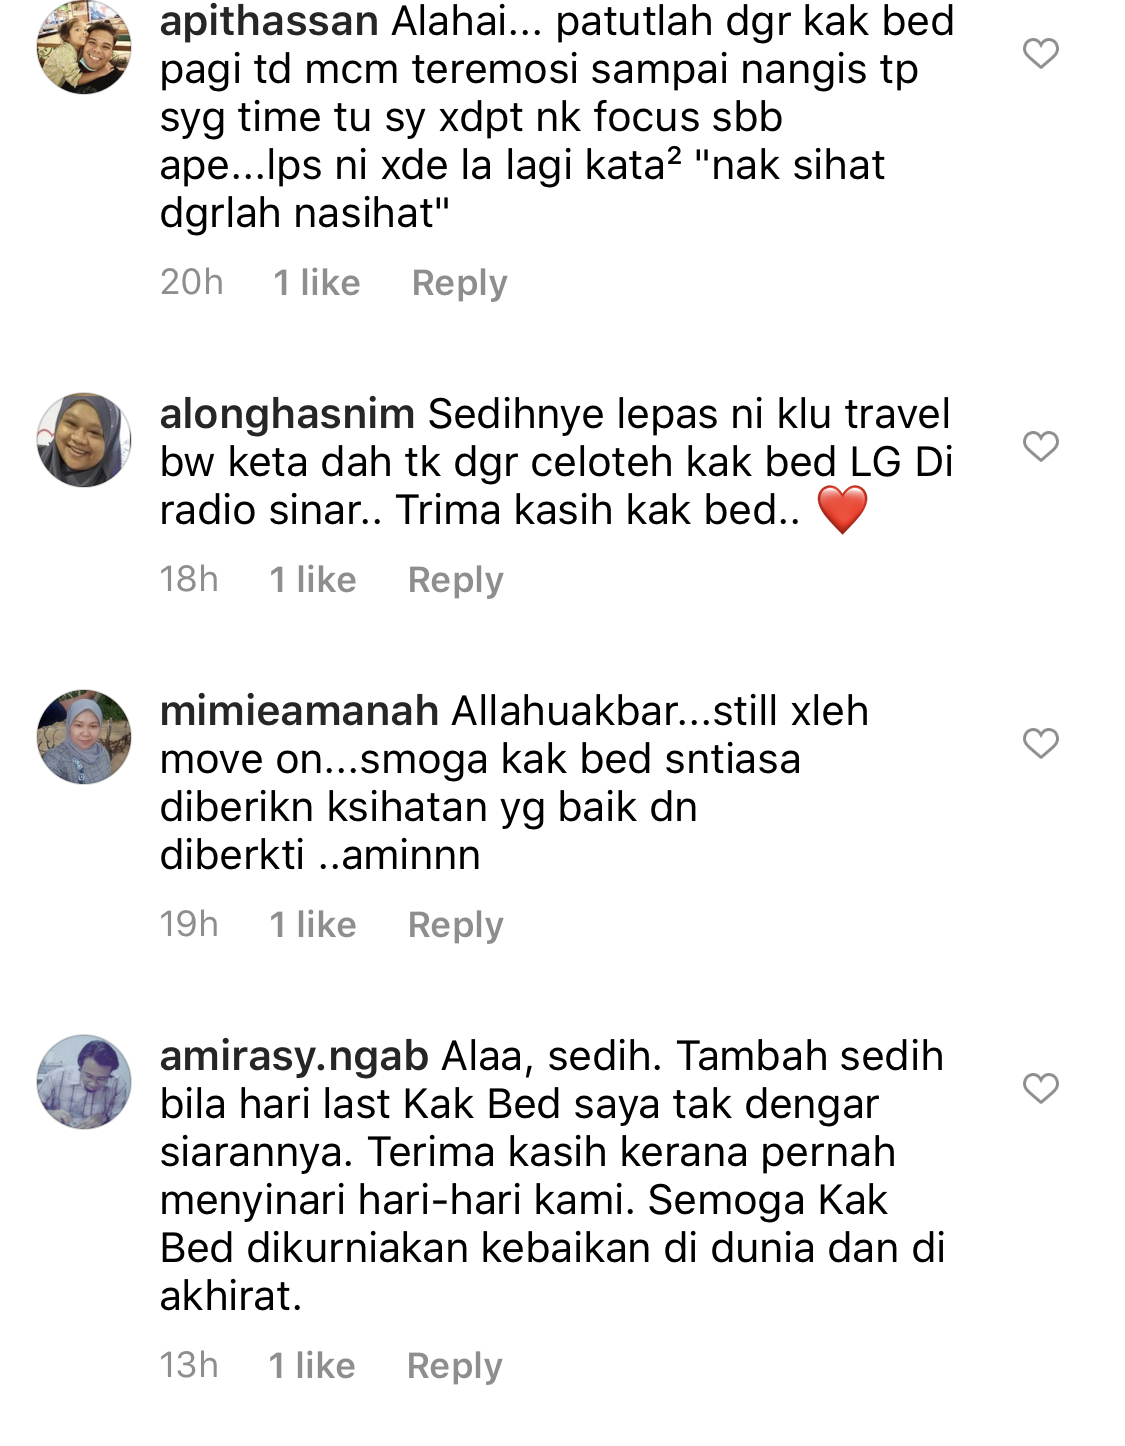Tap the heart next to amirasy.ngab's comment

coord(1040,1088)
